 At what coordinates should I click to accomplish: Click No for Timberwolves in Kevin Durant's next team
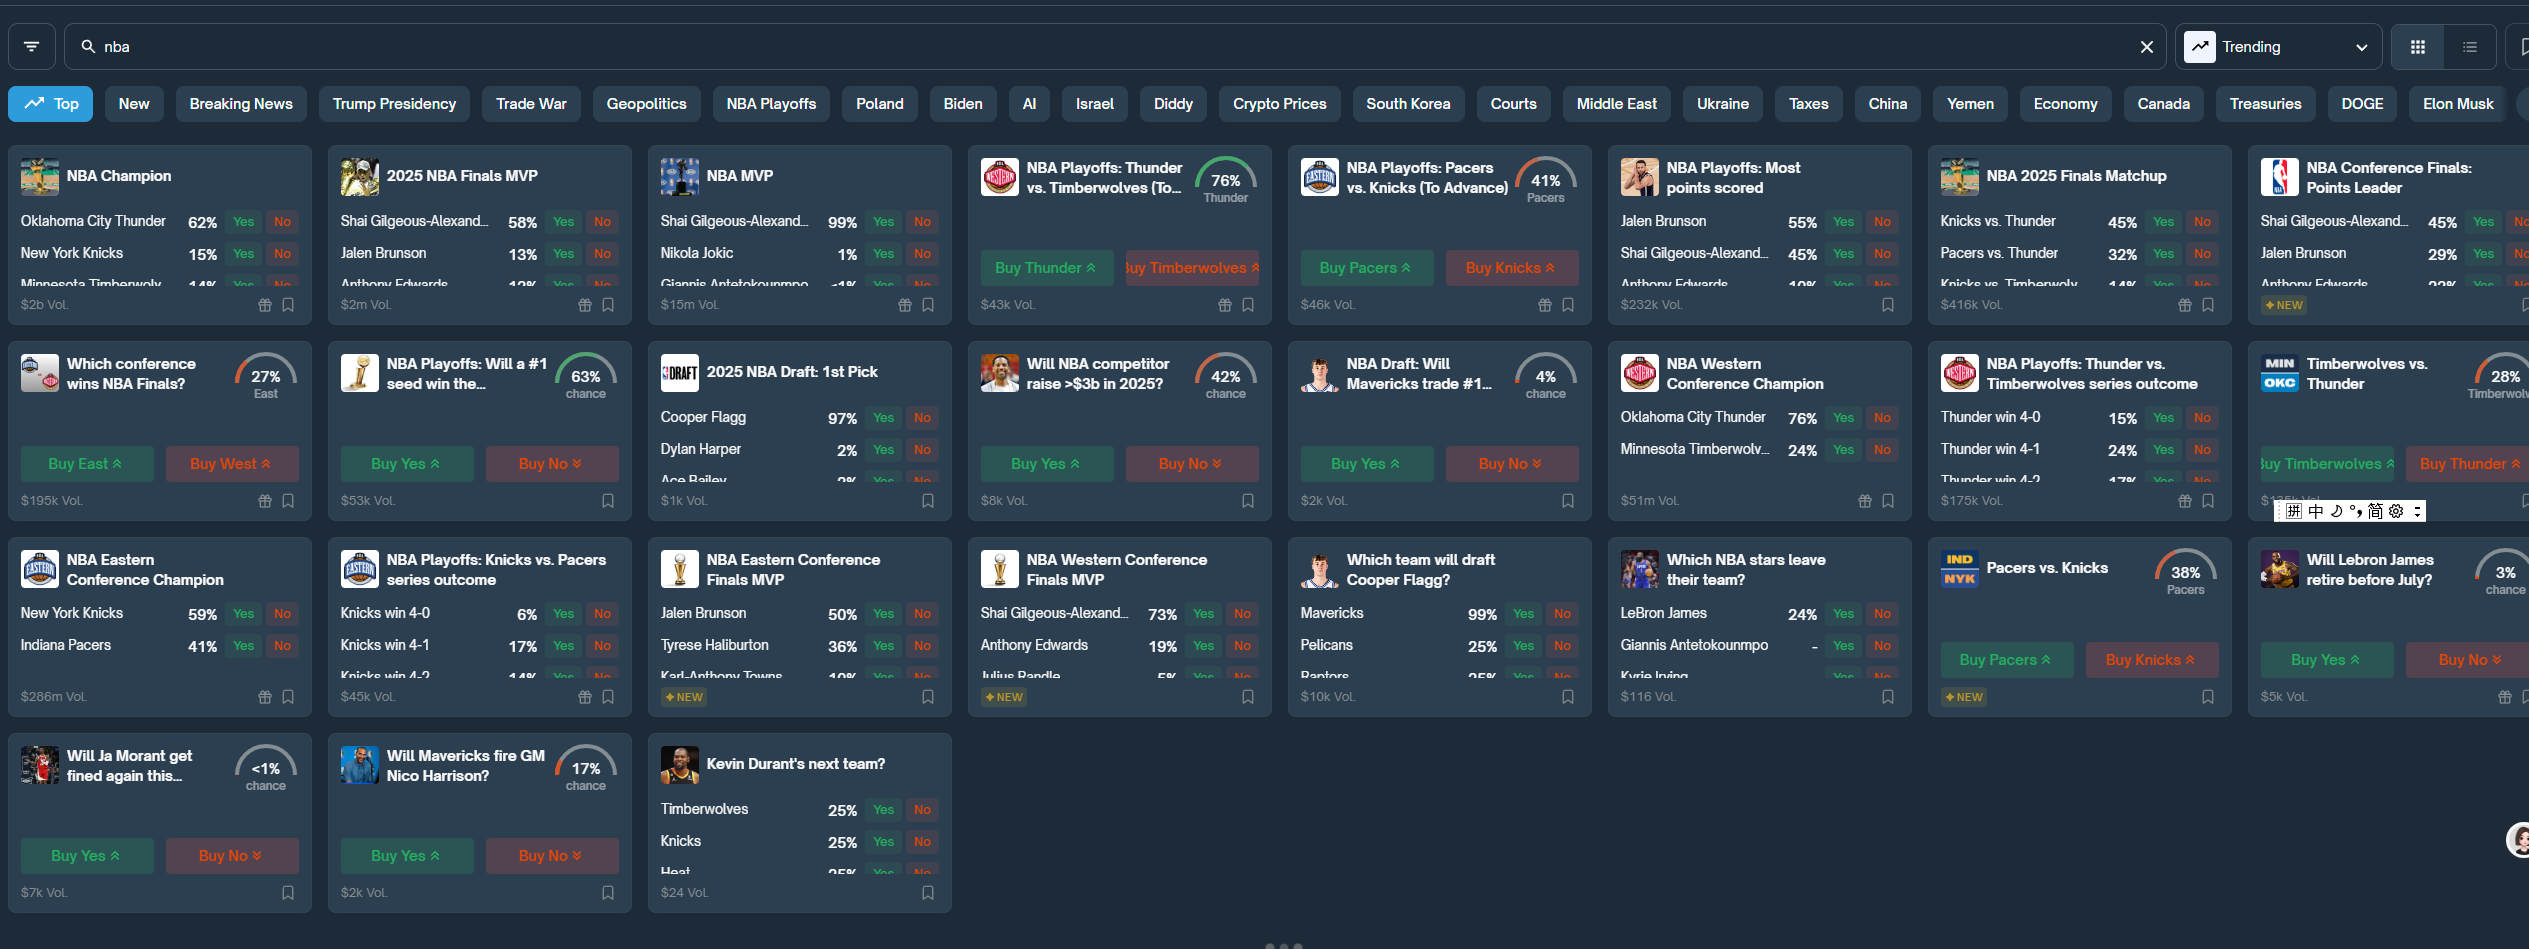pos(922,810)
